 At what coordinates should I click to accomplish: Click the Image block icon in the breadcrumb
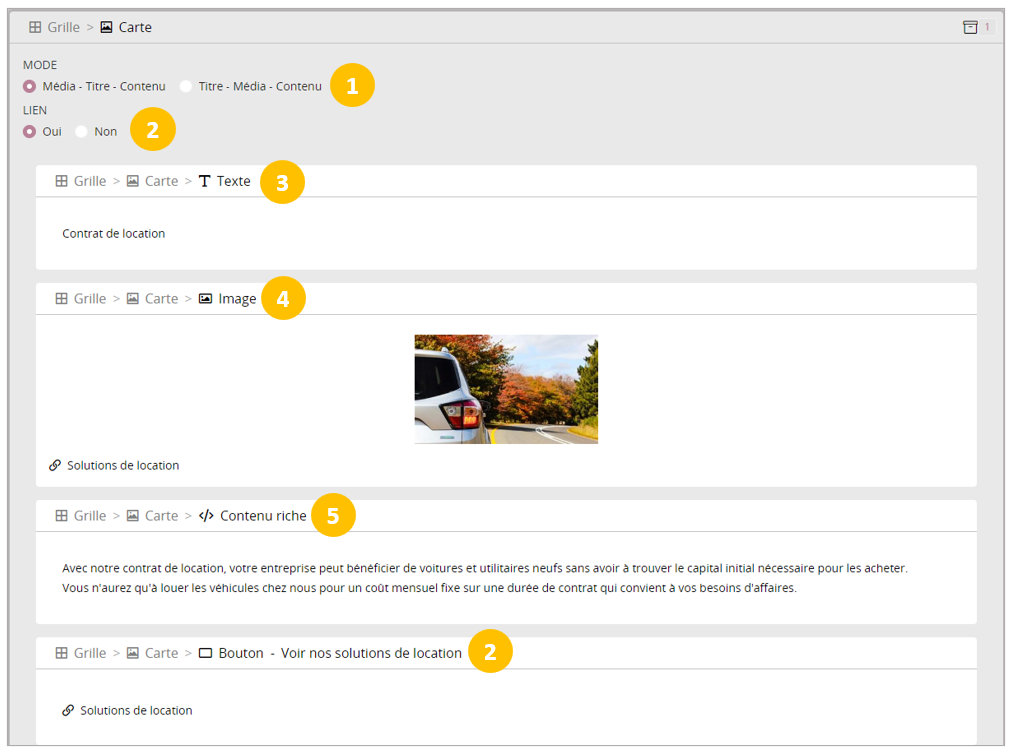(x=206, y=298)
